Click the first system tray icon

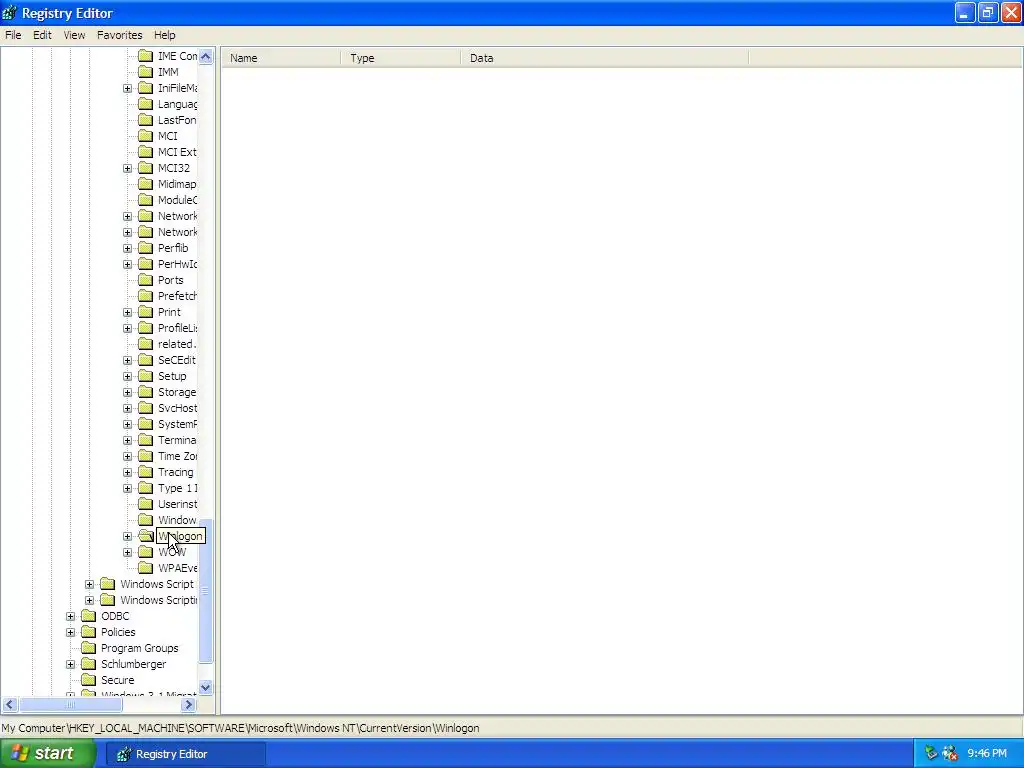click(x=931, y=754)
